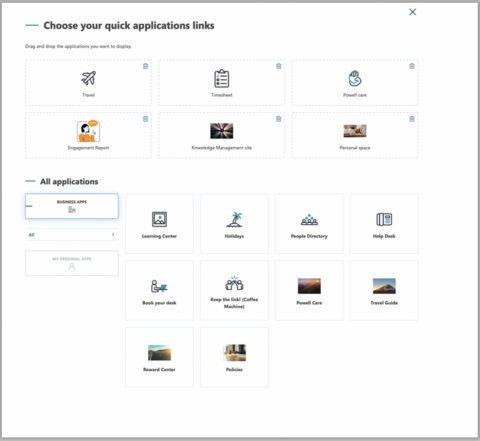Select the Reward Center application
This screenshot has height=441, width=480.
click(x=159, y=357)
